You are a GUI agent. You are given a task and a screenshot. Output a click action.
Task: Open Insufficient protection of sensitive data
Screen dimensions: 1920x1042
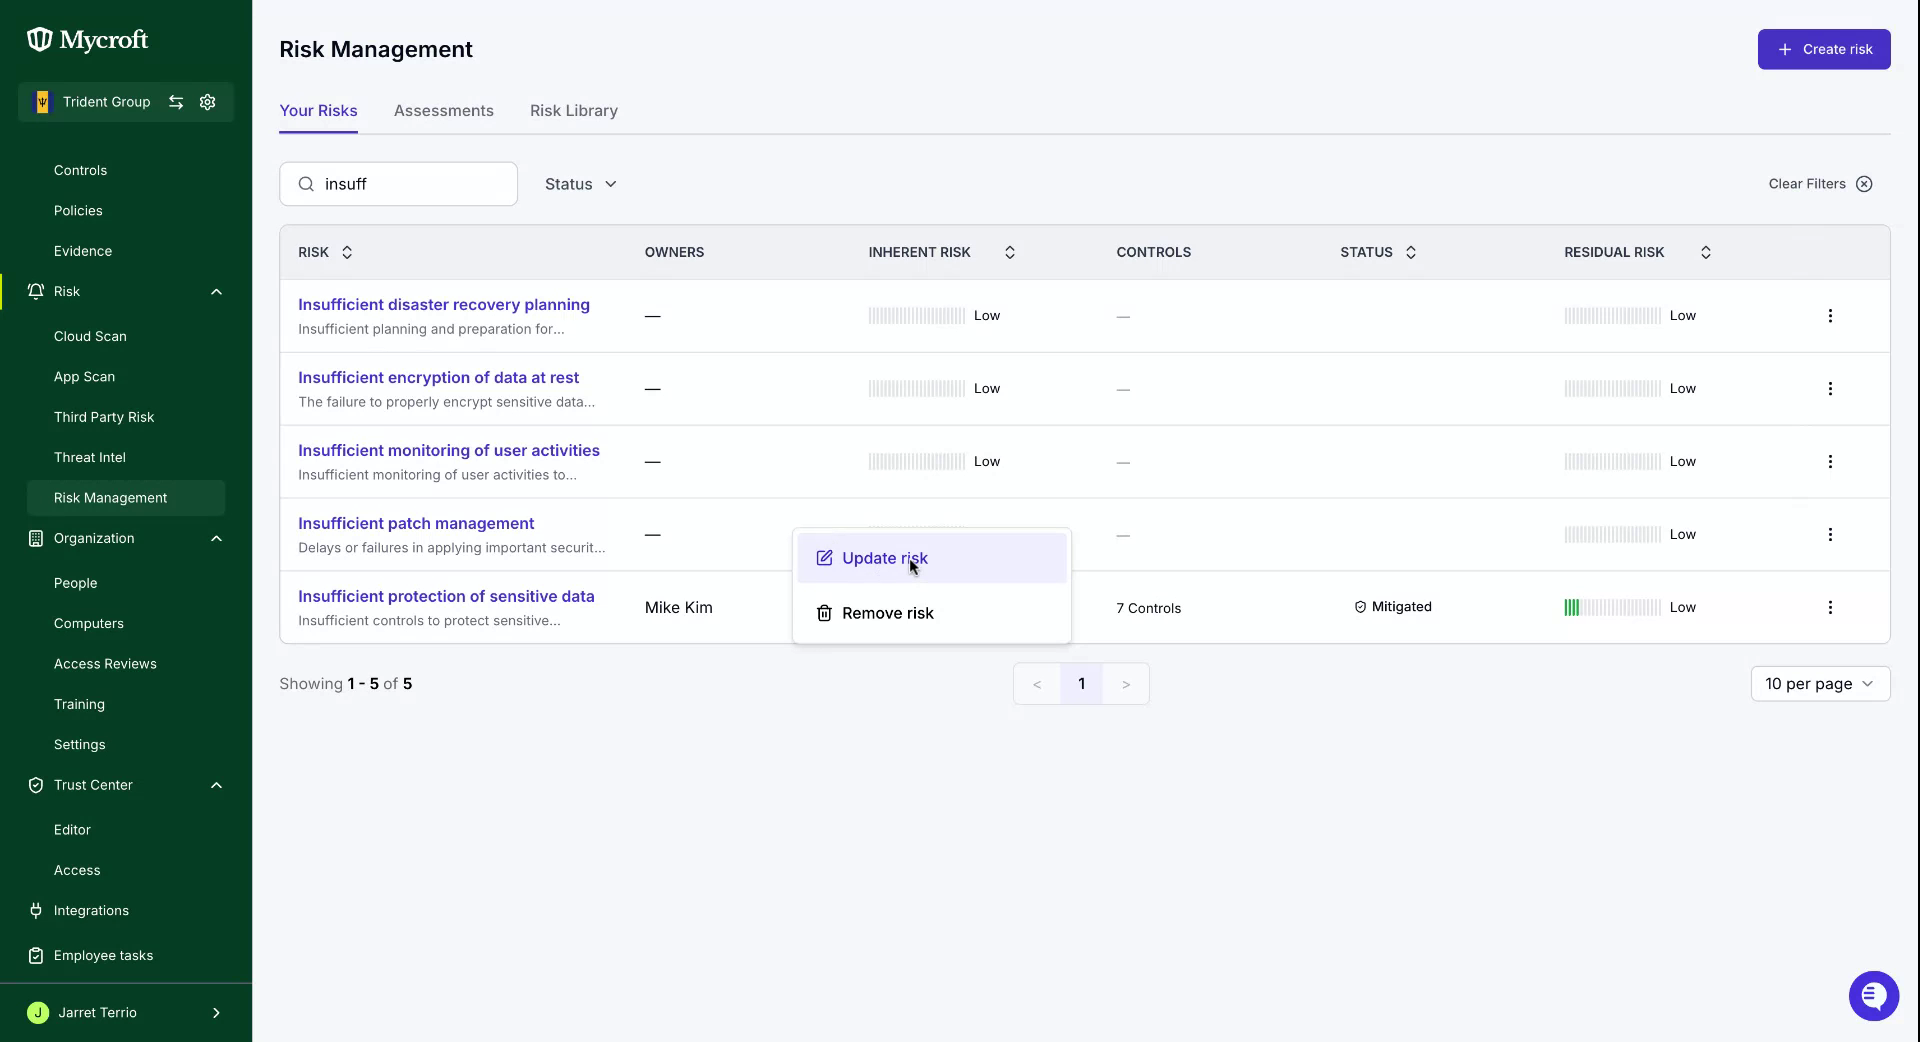point(446,597)
